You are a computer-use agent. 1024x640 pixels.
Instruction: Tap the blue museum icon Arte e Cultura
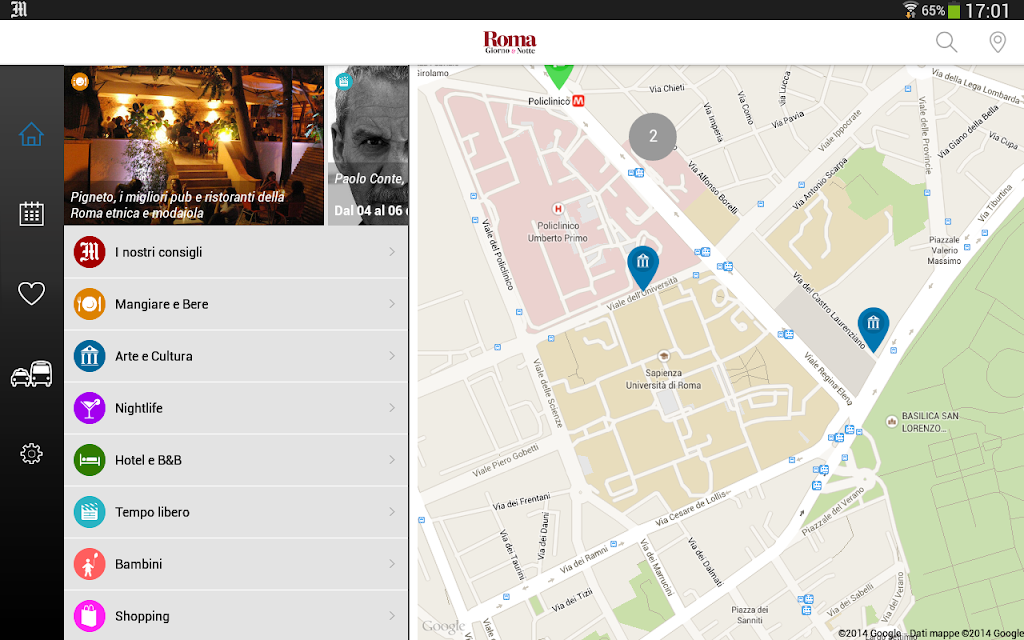89,356
